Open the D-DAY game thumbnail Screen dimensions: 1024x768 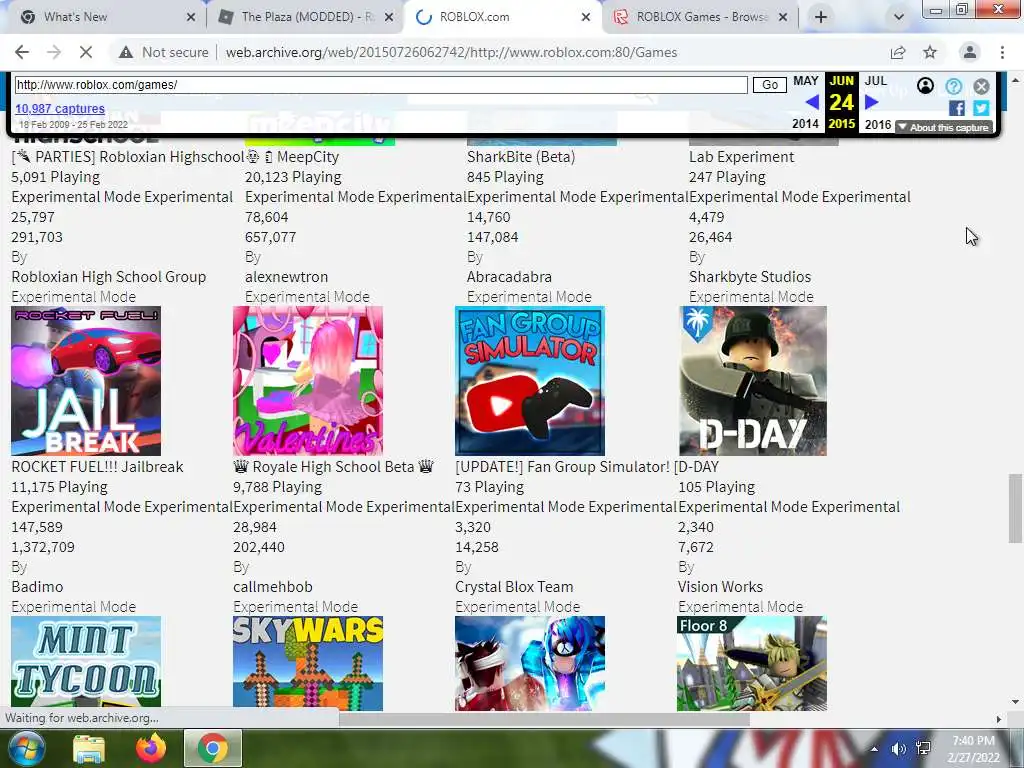click(x=753, y=381)
